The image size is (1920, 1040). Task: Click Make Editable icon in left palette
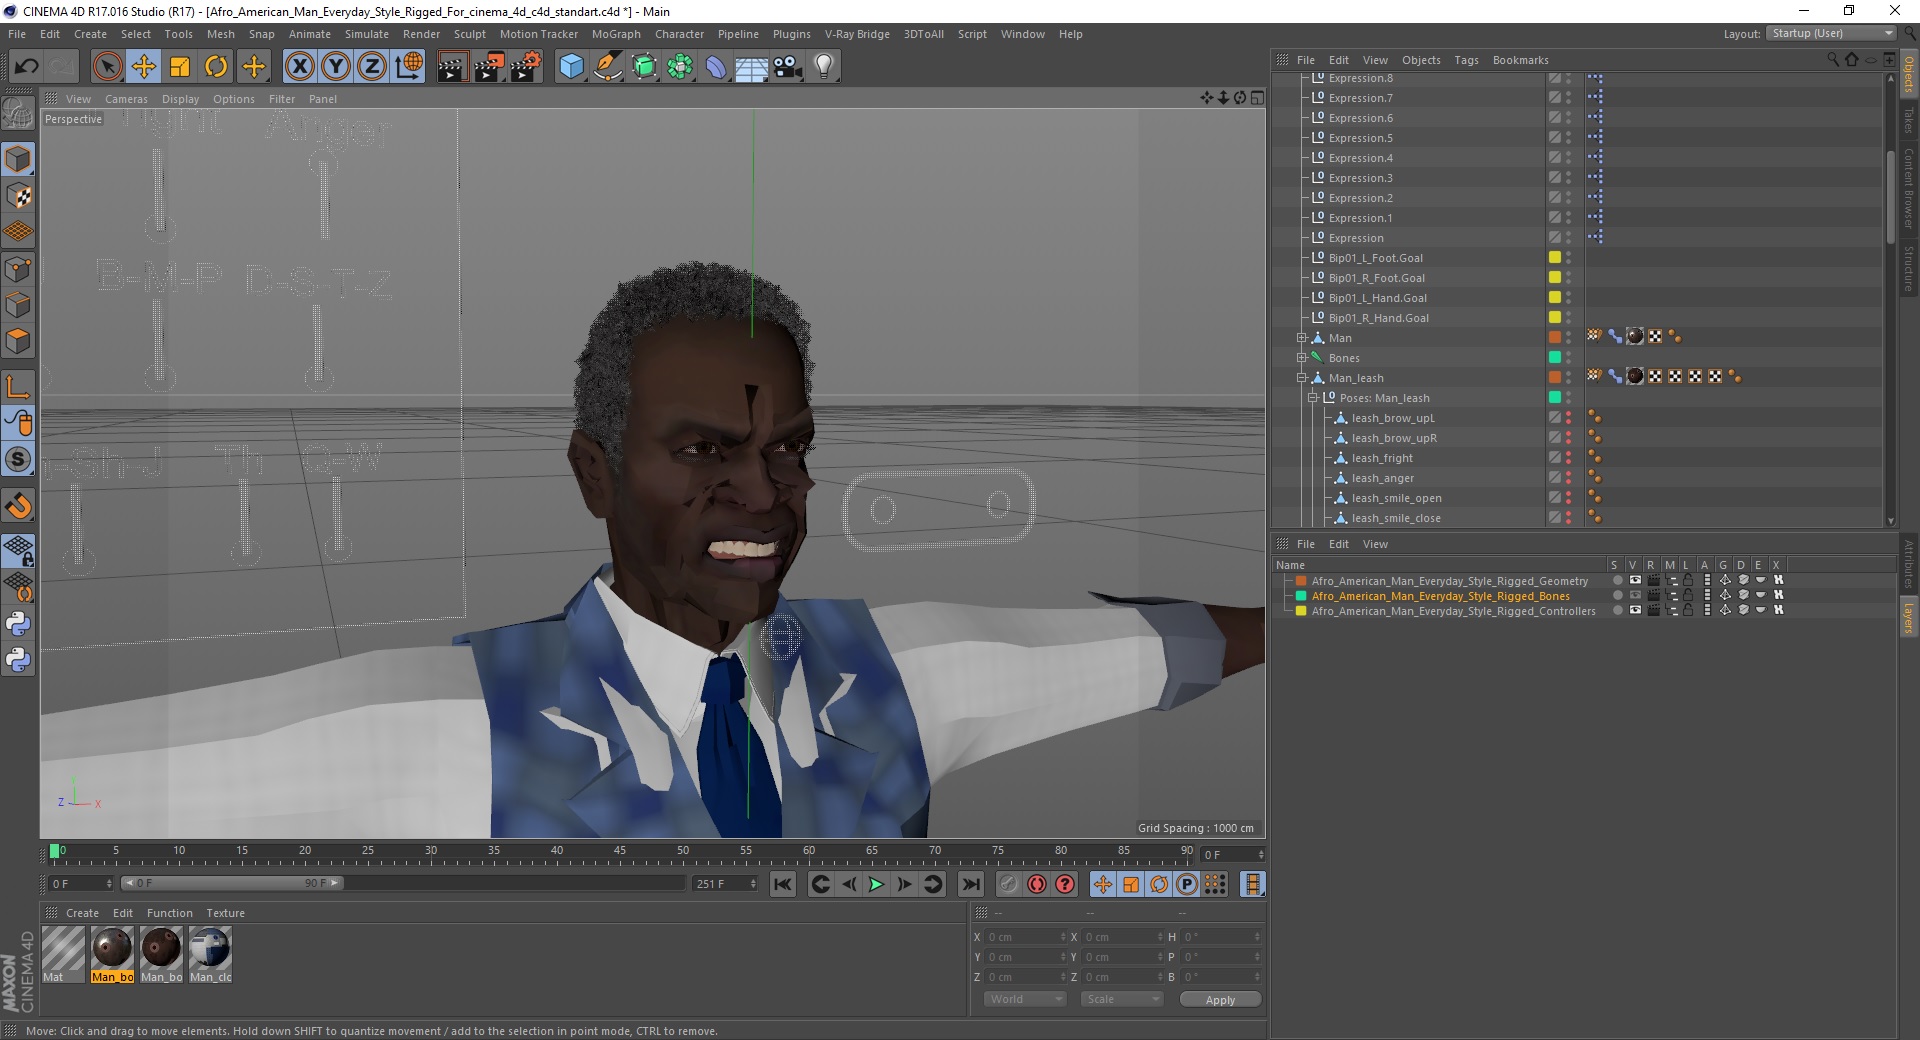[18, 116]
